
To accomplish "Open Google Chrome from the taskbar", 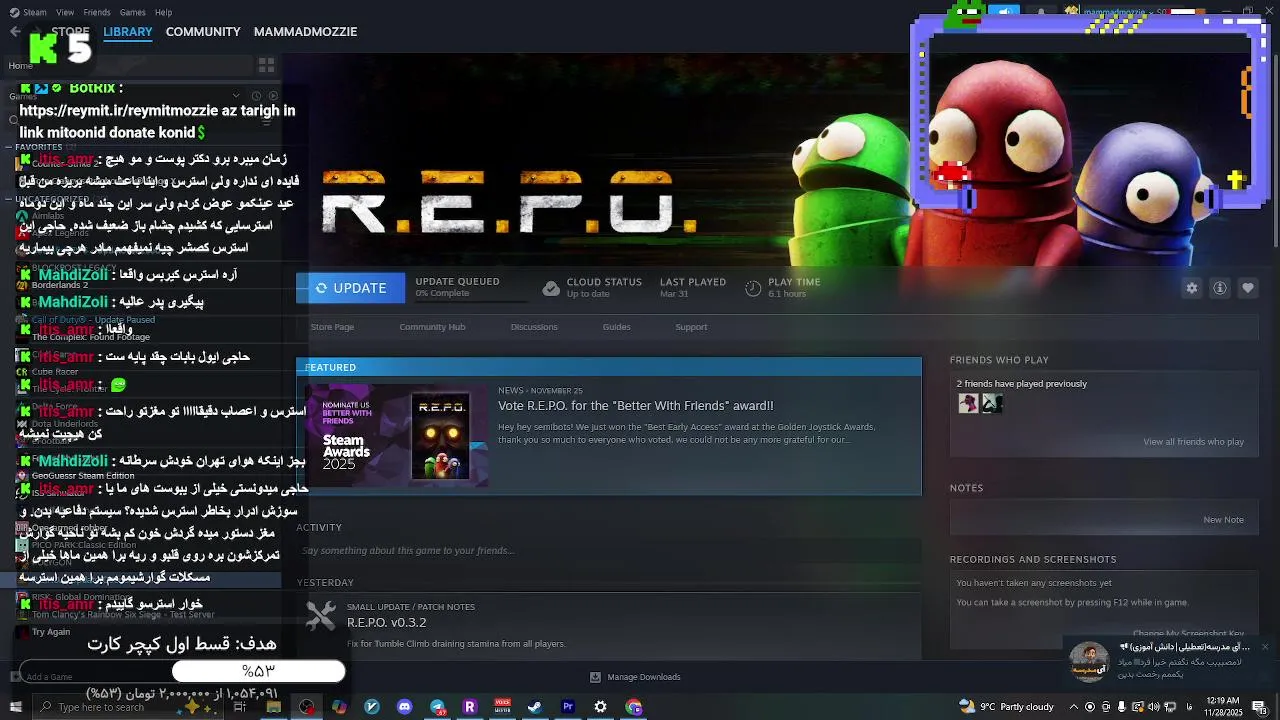I will (x=633, y=707).
